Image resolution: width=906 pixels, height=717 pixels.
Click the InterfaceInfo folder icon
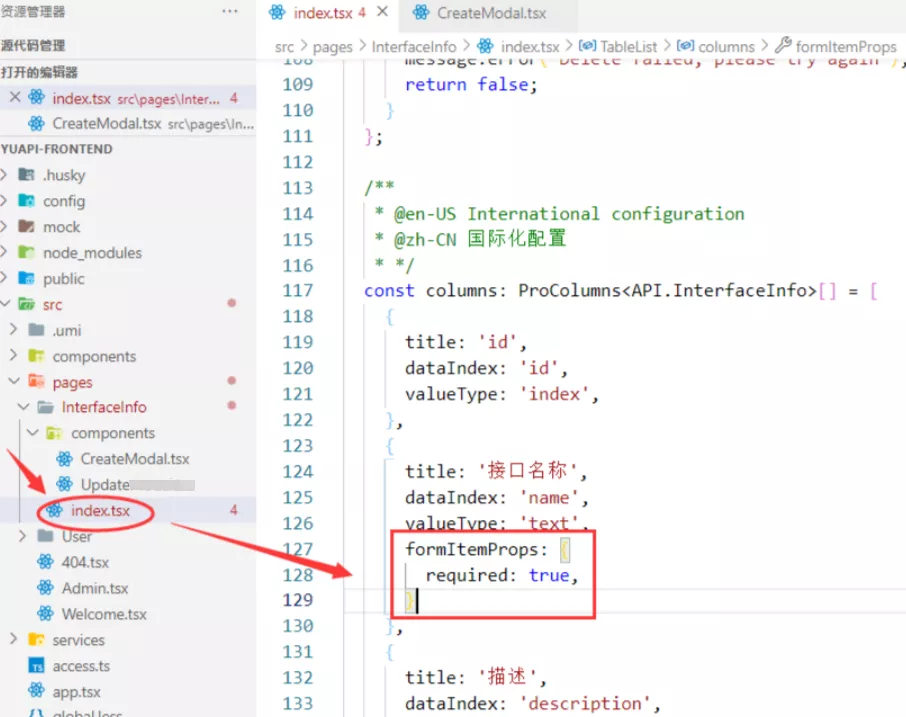point(46,407)
